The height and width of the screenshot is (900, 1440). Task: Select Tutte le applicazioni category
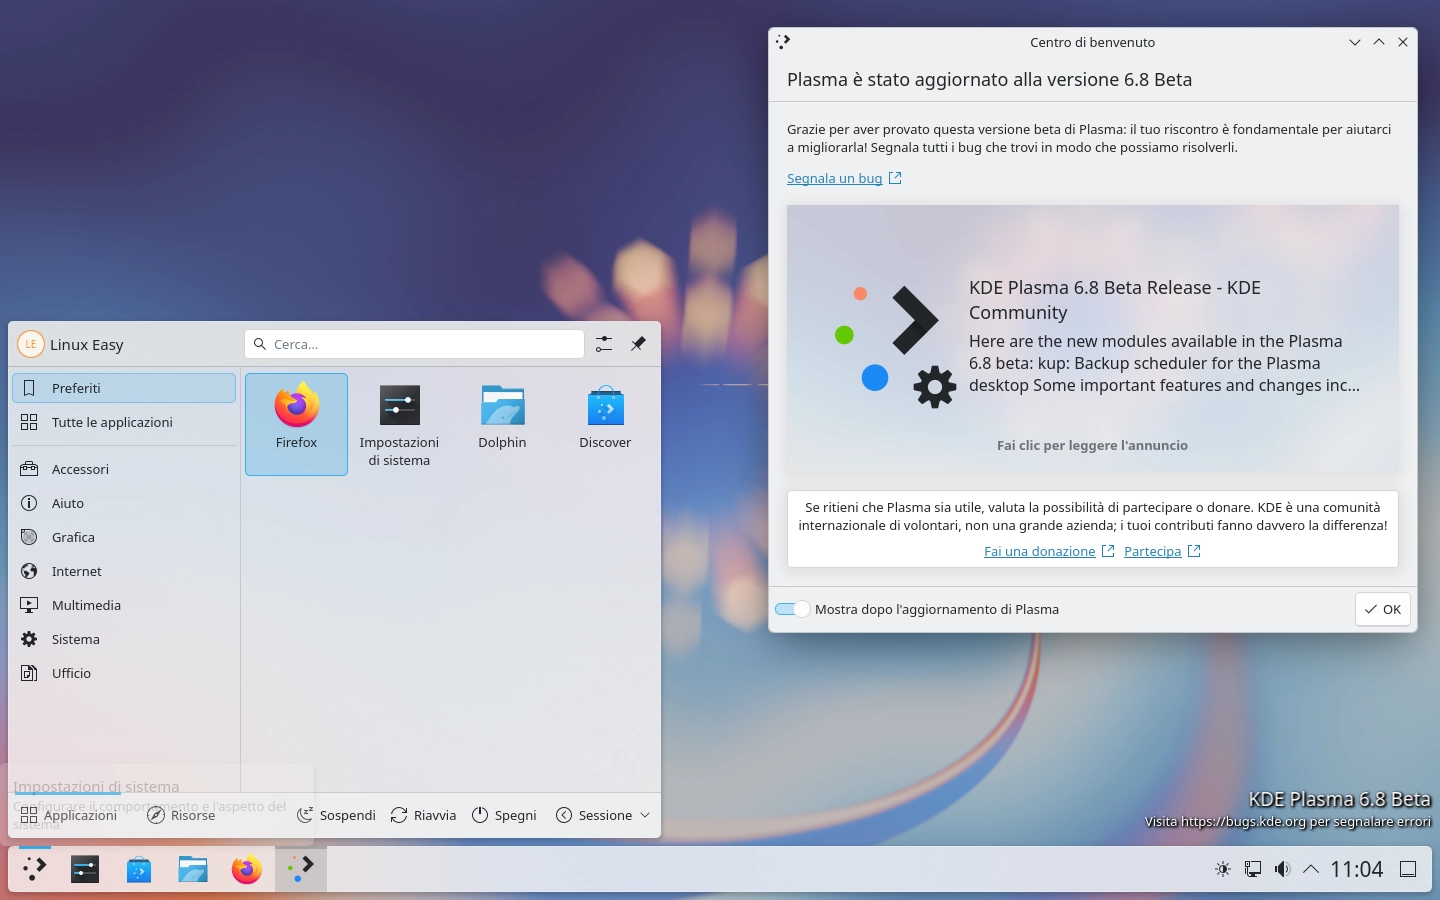tap(124, 422)
